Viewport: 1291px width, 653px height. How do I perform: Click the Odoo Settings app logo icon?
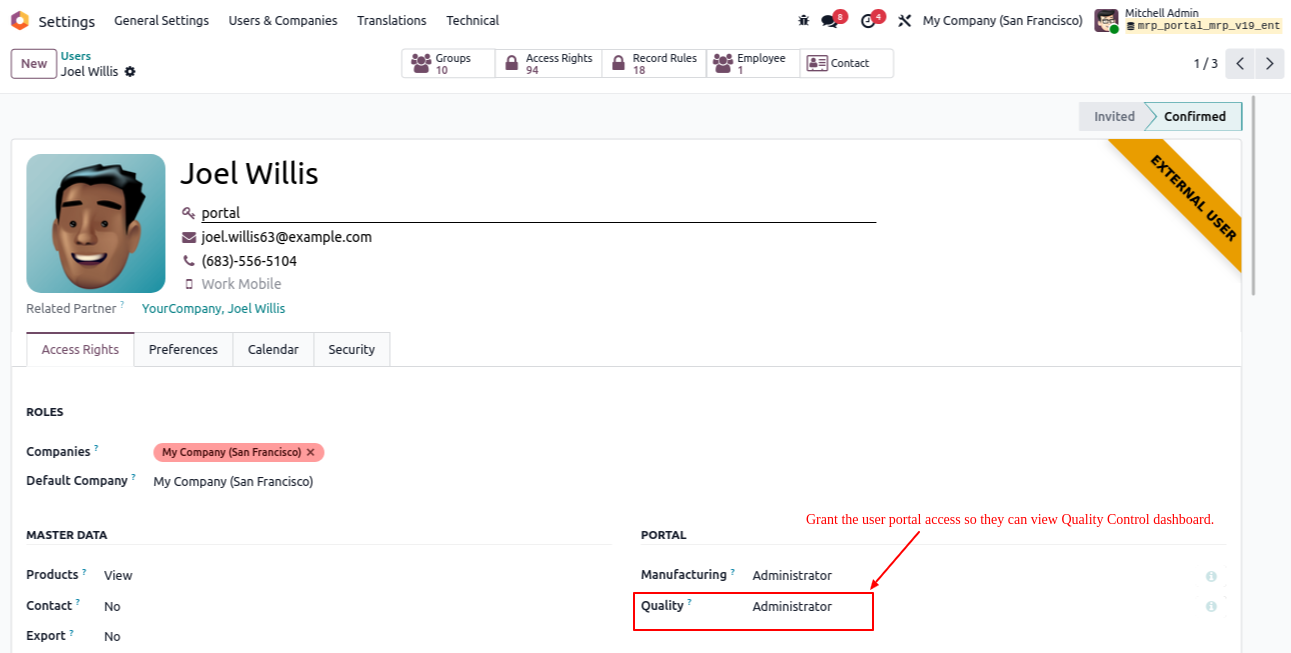[x=20, y=21]
